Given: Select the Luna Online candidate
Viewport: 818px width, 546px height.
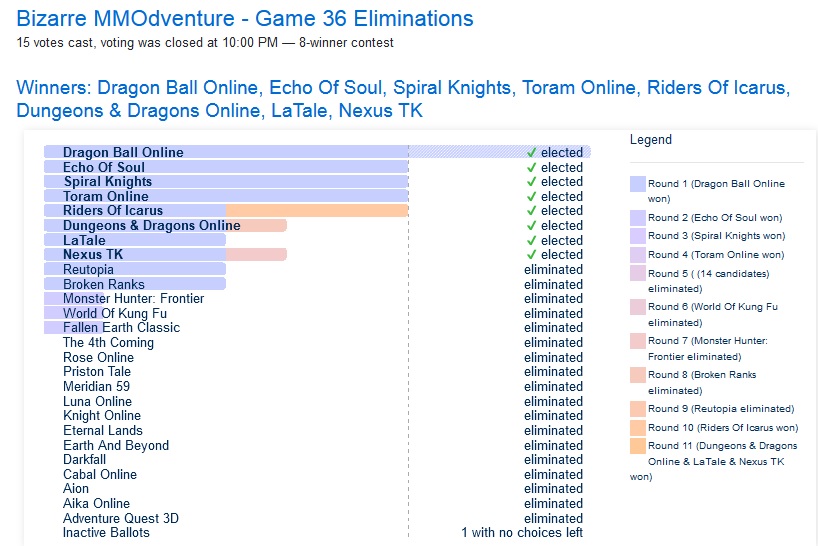Looking at the screenshot, I should click(x=98, y=402).
